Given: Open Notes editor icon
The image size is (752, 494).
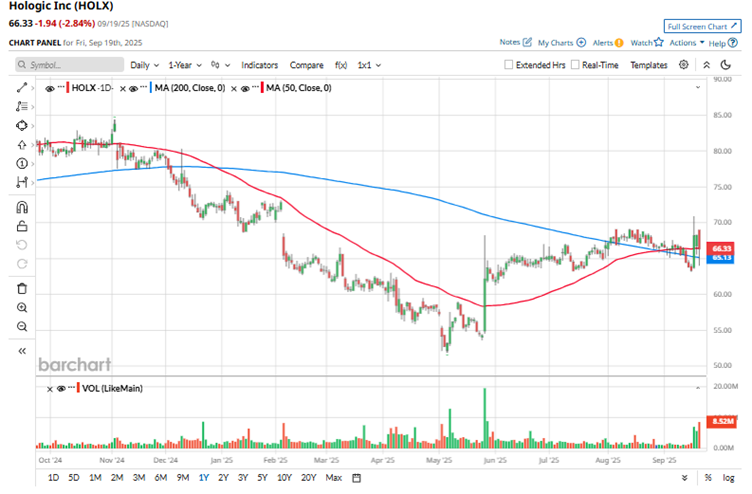Looking at the screenshot, I should (x=527, y=42).
